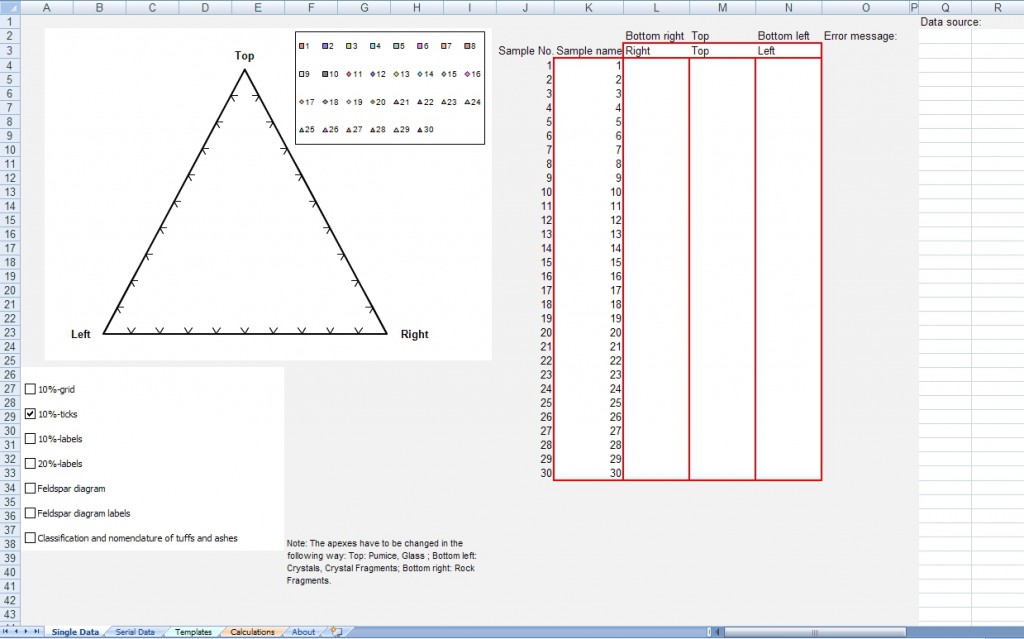Click series 16 purple diamond legend marker
This screenshot has height=639, width=1024.
(467, 73)
